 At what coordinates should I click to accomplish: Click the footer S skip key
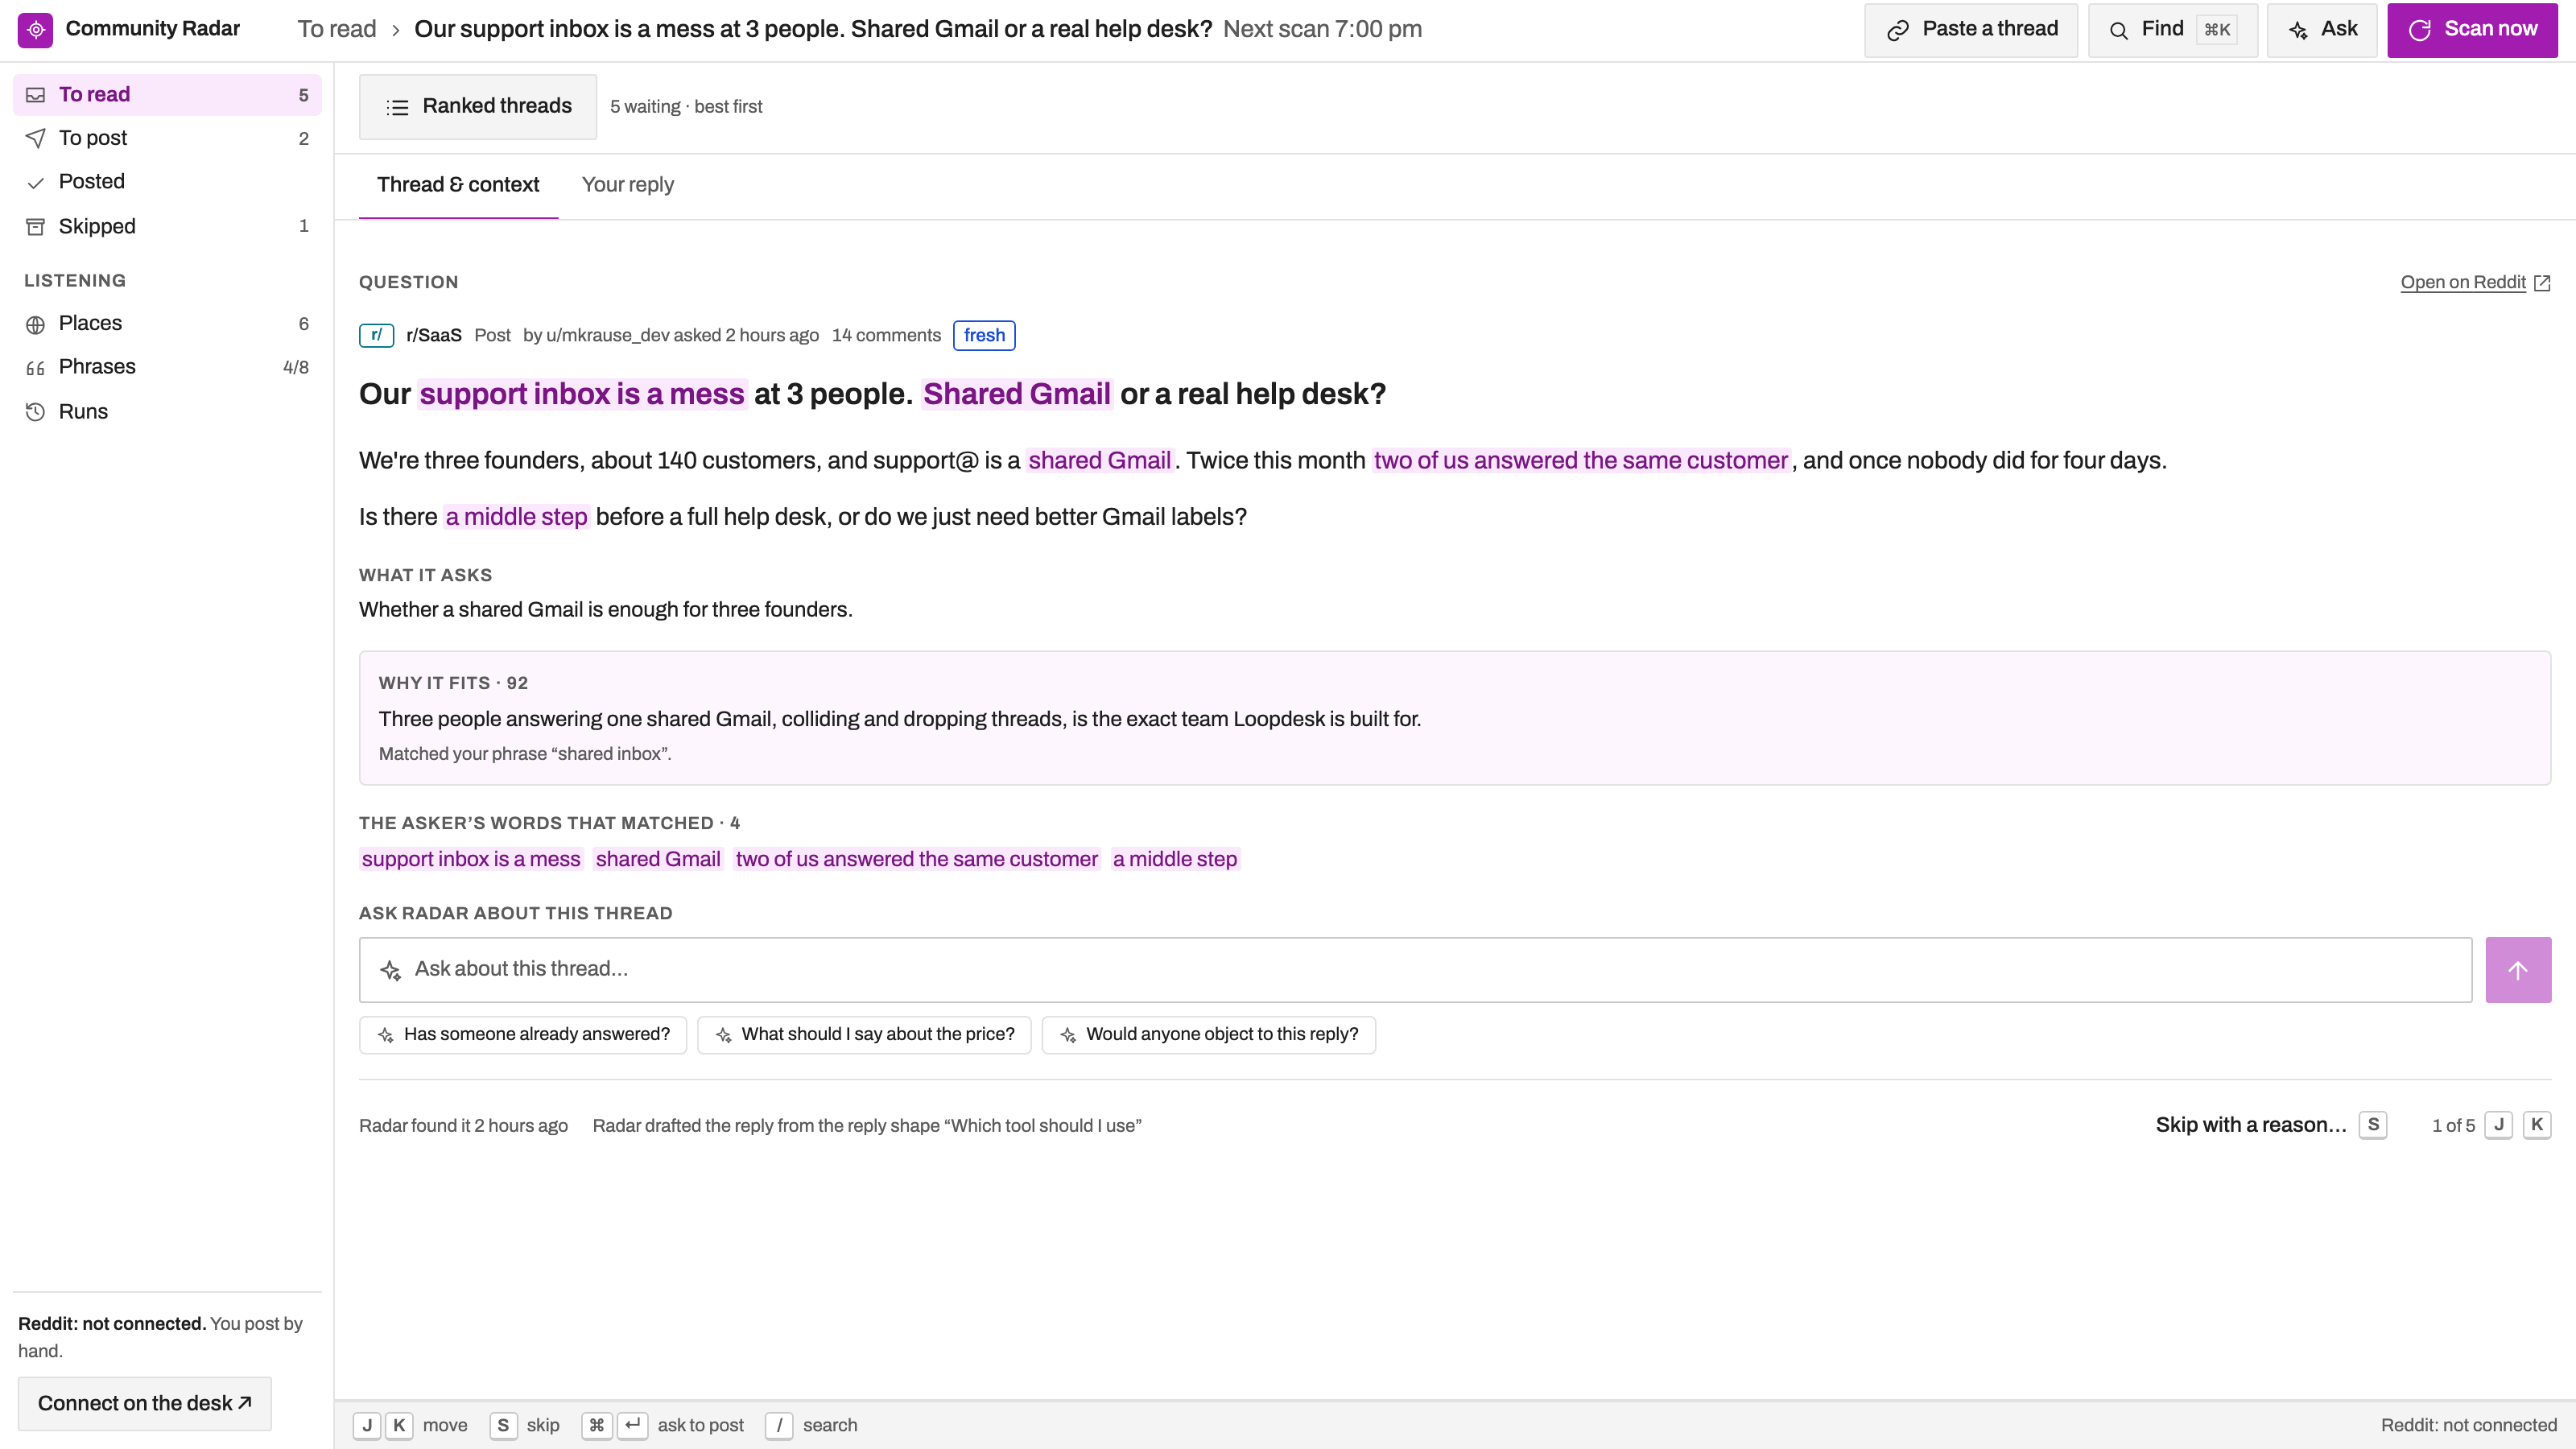(x=503, y=1425)
